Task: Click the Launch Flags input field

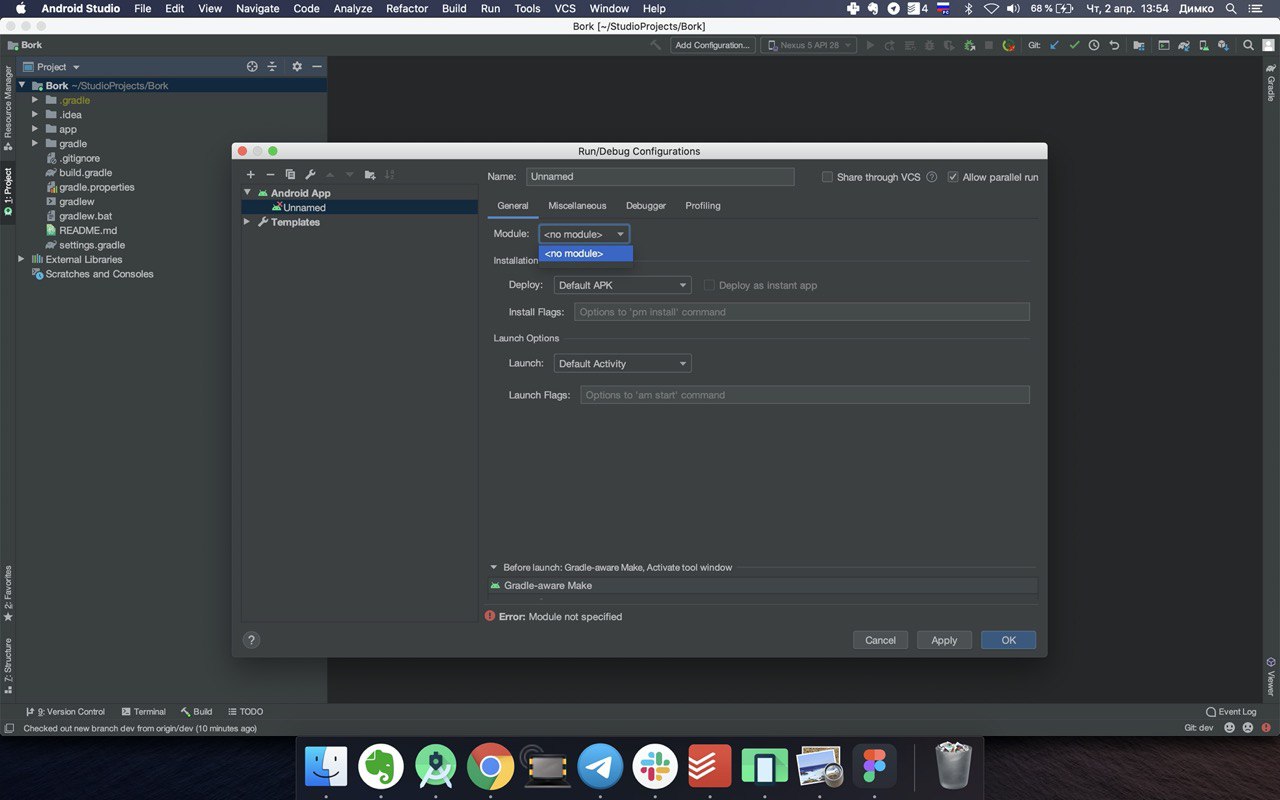Action: 805,395
